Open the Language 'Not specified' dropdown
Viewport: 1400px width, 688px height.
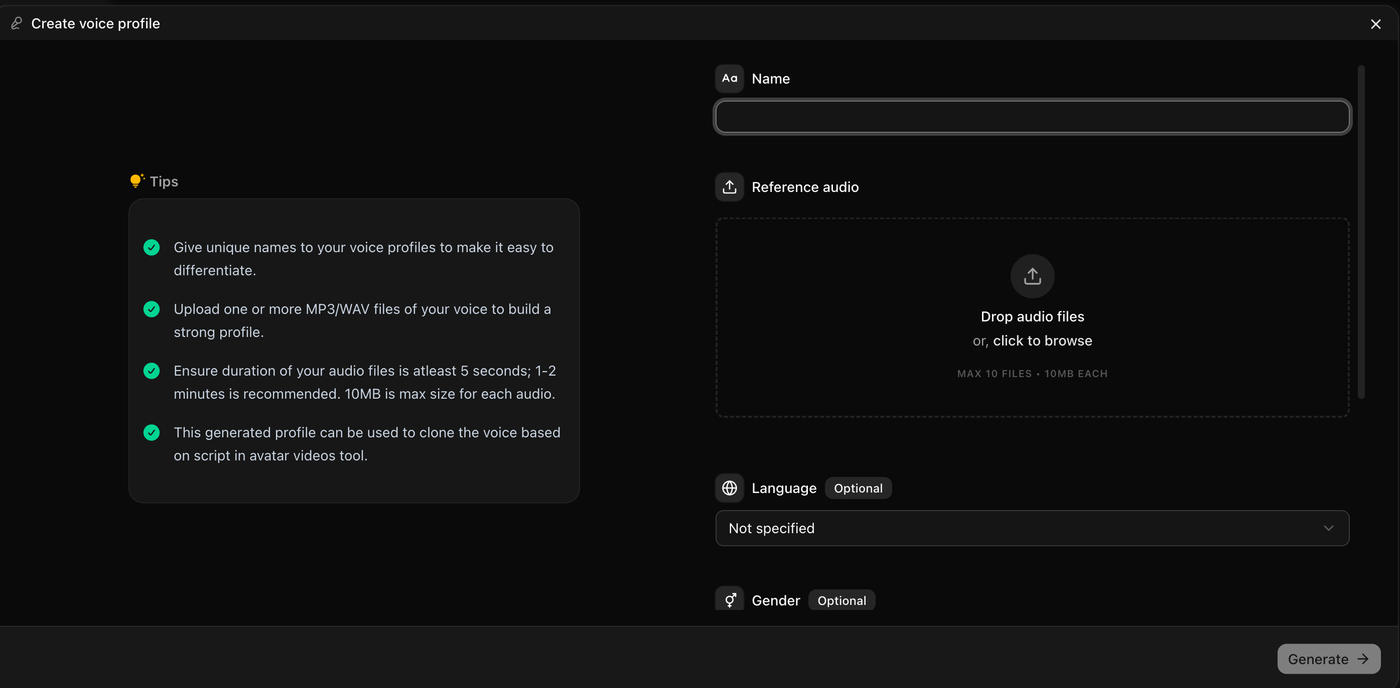[1032, 528]
